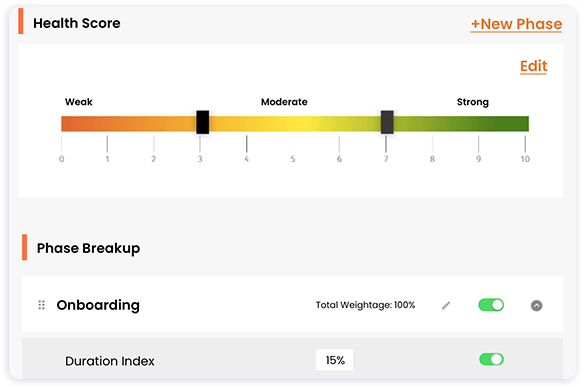Click the scale tick labeled 10

(x=525, y=159)
